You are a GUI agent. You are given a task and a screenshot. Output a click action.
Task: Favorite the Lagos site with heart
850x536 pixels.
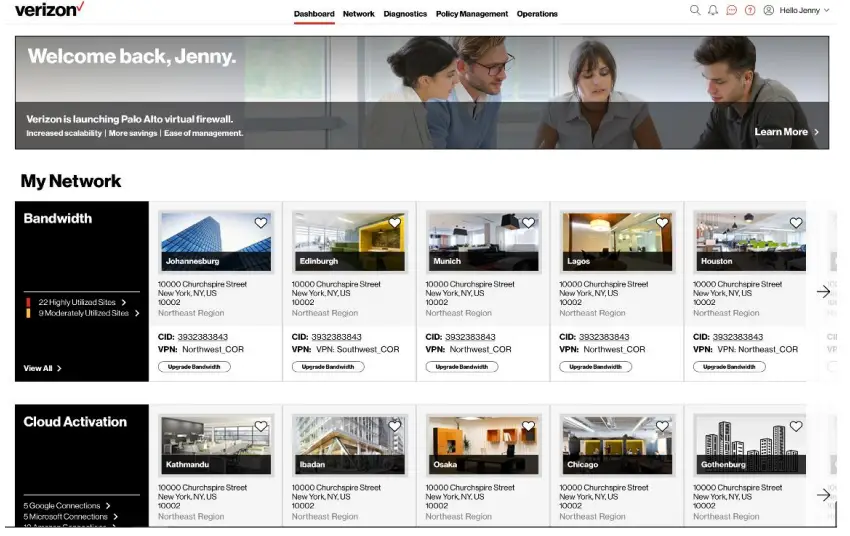coord(662,223)
